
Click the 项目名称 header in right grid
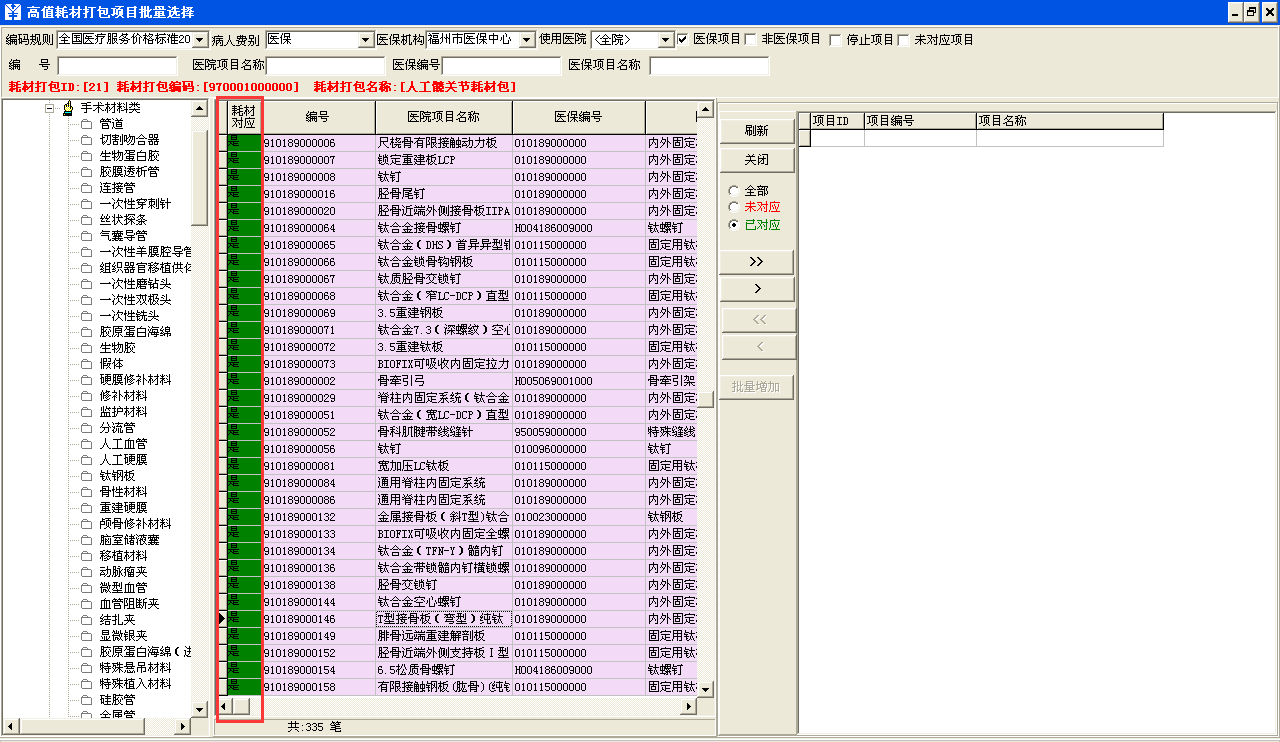coord(1070,121)
